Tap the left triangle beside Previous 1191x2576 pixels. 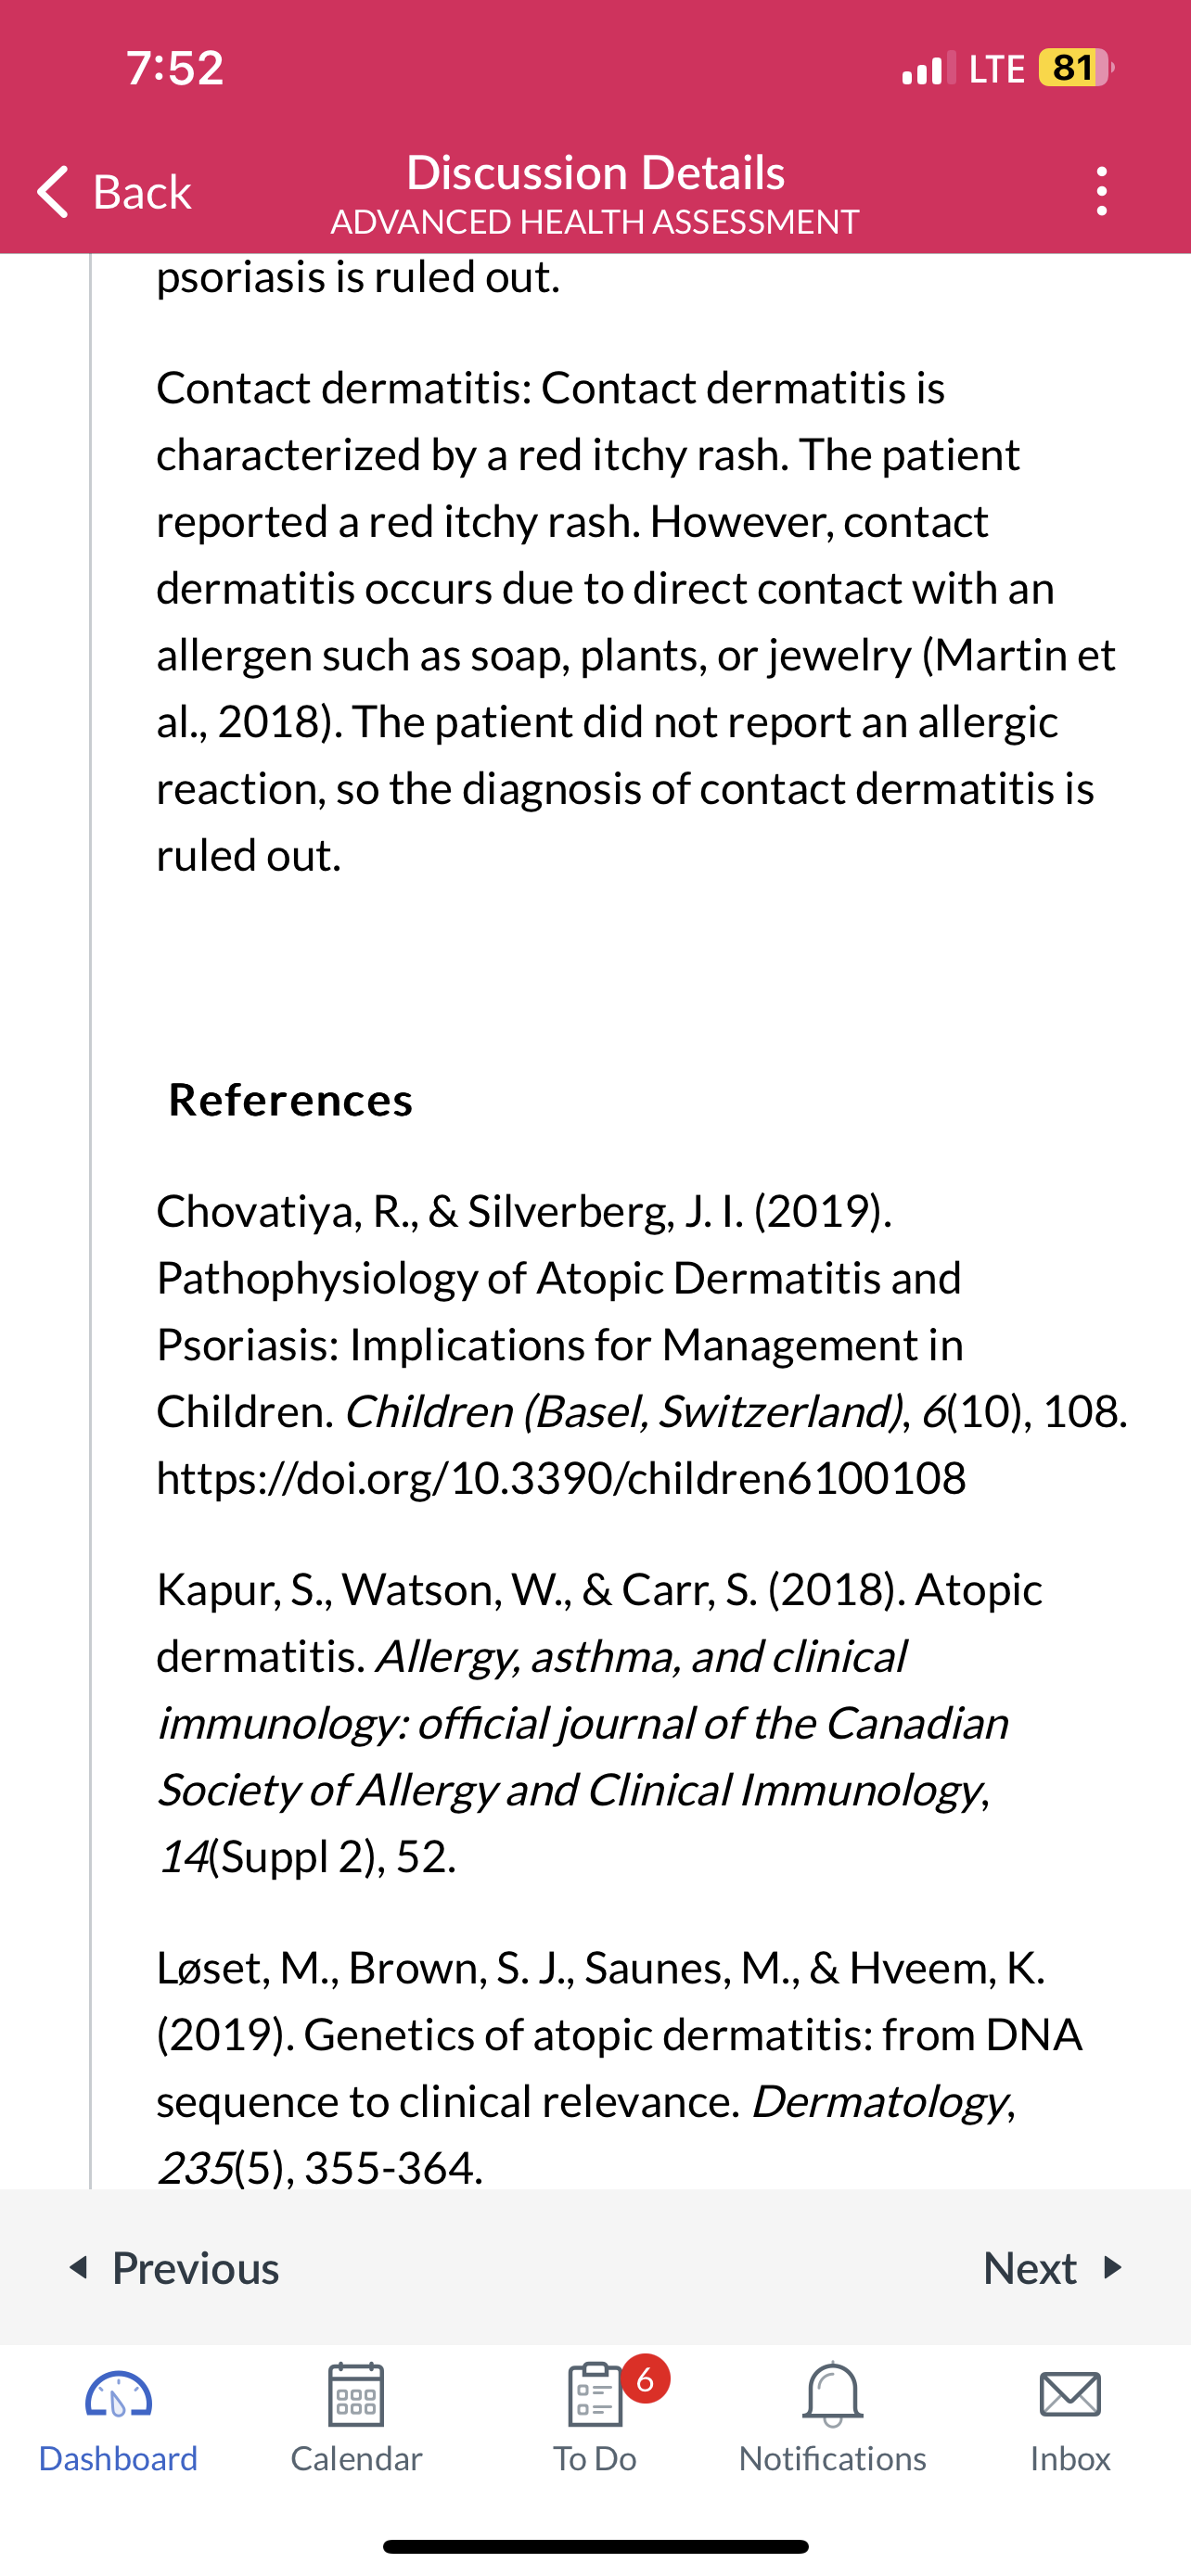[x=79, y=2267]
